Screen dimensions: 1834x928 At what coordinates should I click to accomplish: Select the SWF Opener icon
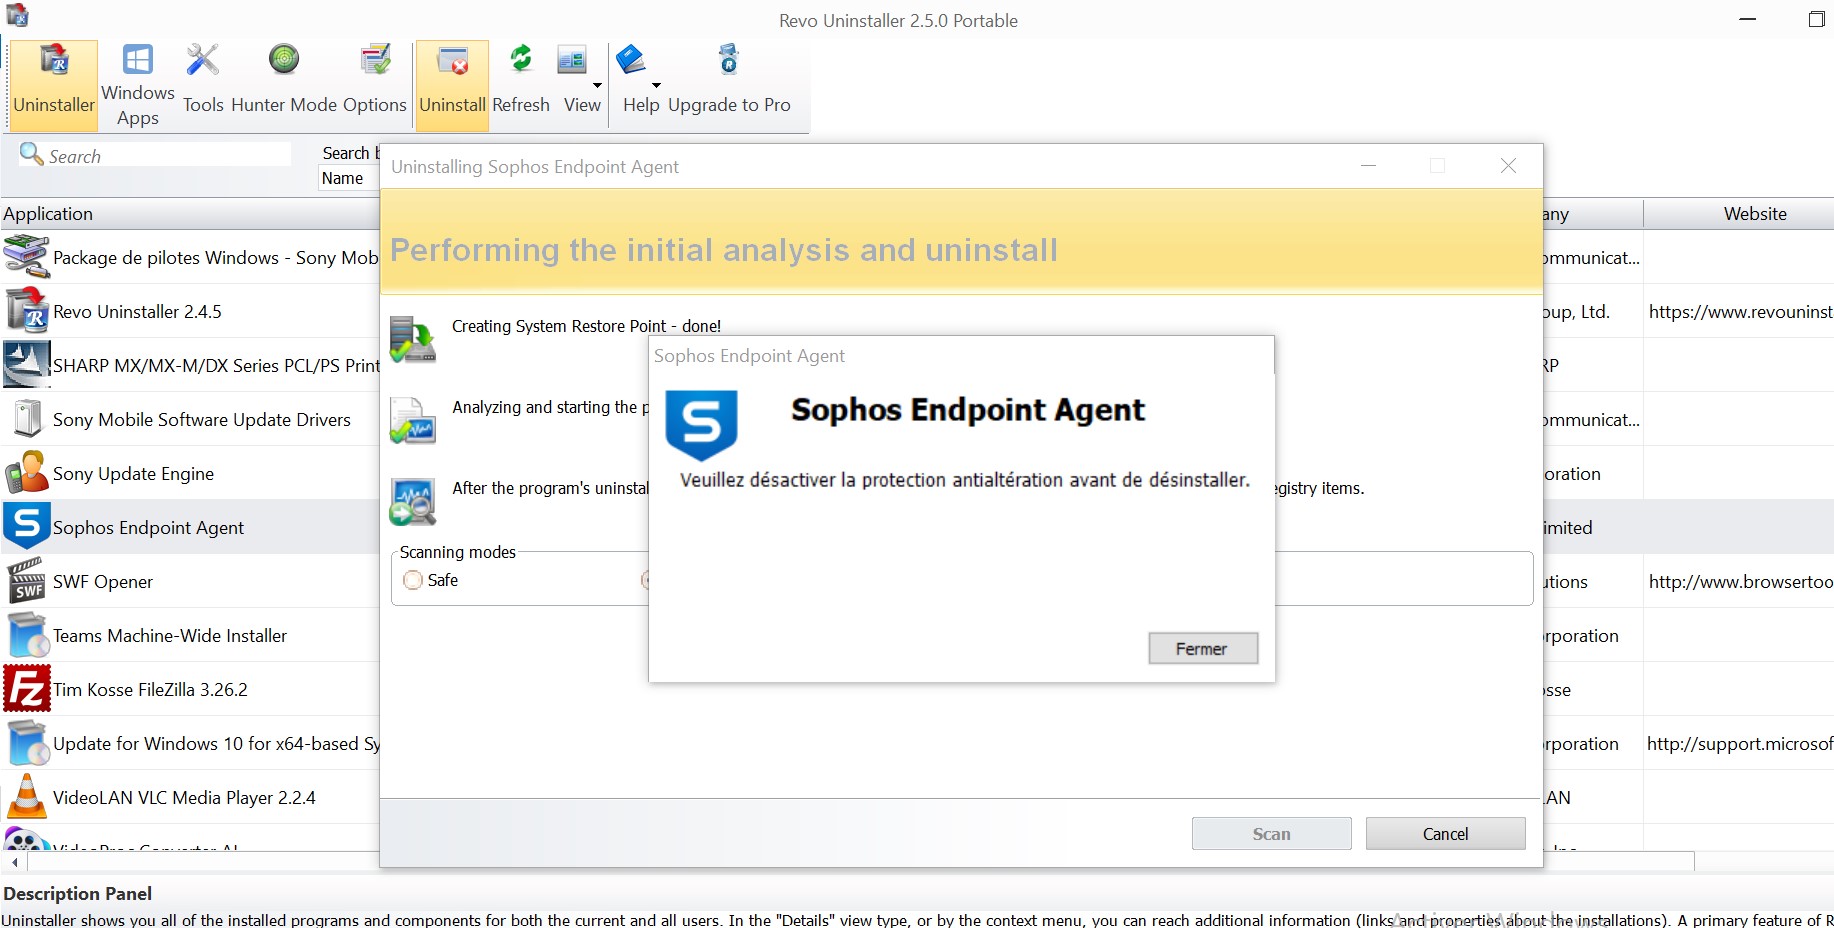point(27,581)
